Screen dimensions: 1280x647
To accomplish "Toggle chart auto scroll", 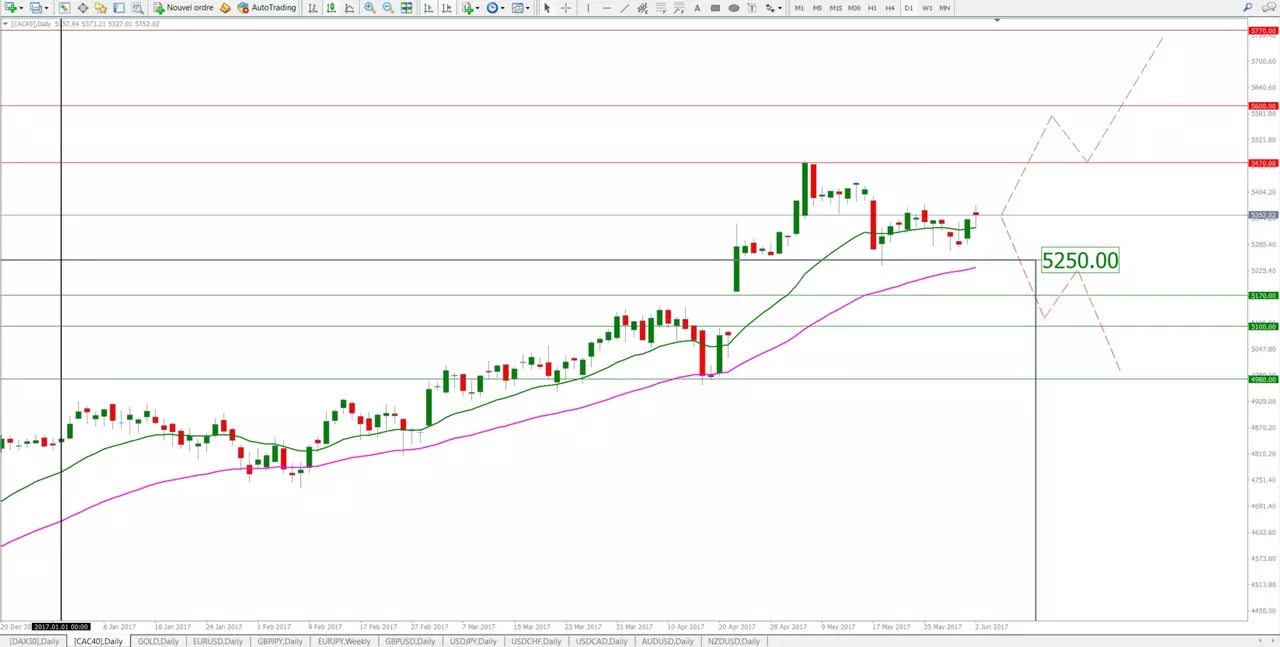I will tap(428, 8).
